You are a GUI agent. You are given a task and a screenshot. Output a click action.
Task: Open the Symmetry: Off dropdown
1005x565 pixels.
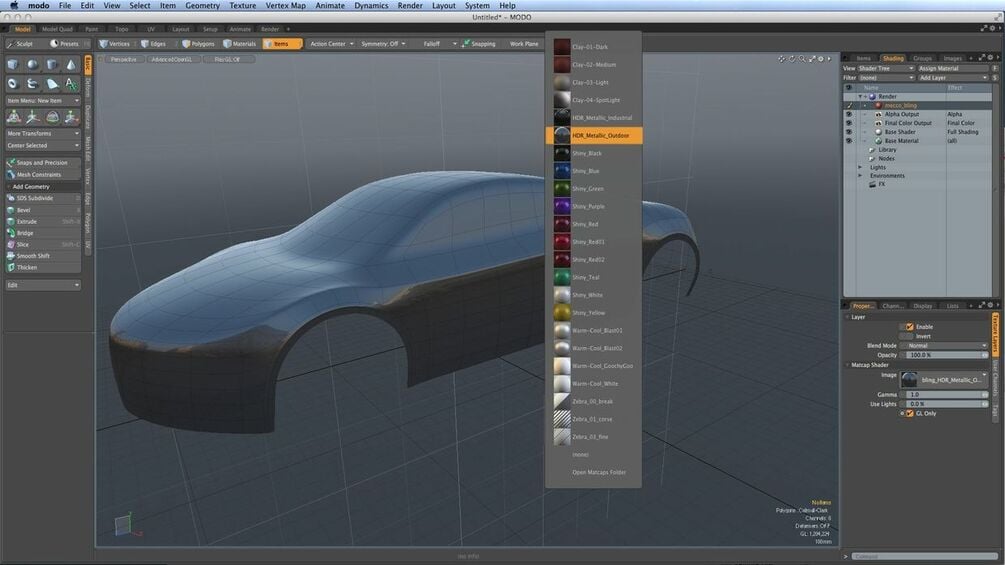(383, 44)
